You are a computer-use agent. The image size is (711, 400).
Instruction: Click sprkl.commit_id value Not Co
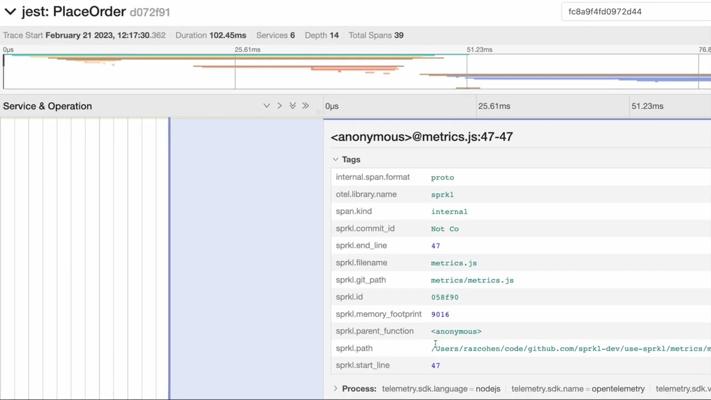tap(445, 229)
